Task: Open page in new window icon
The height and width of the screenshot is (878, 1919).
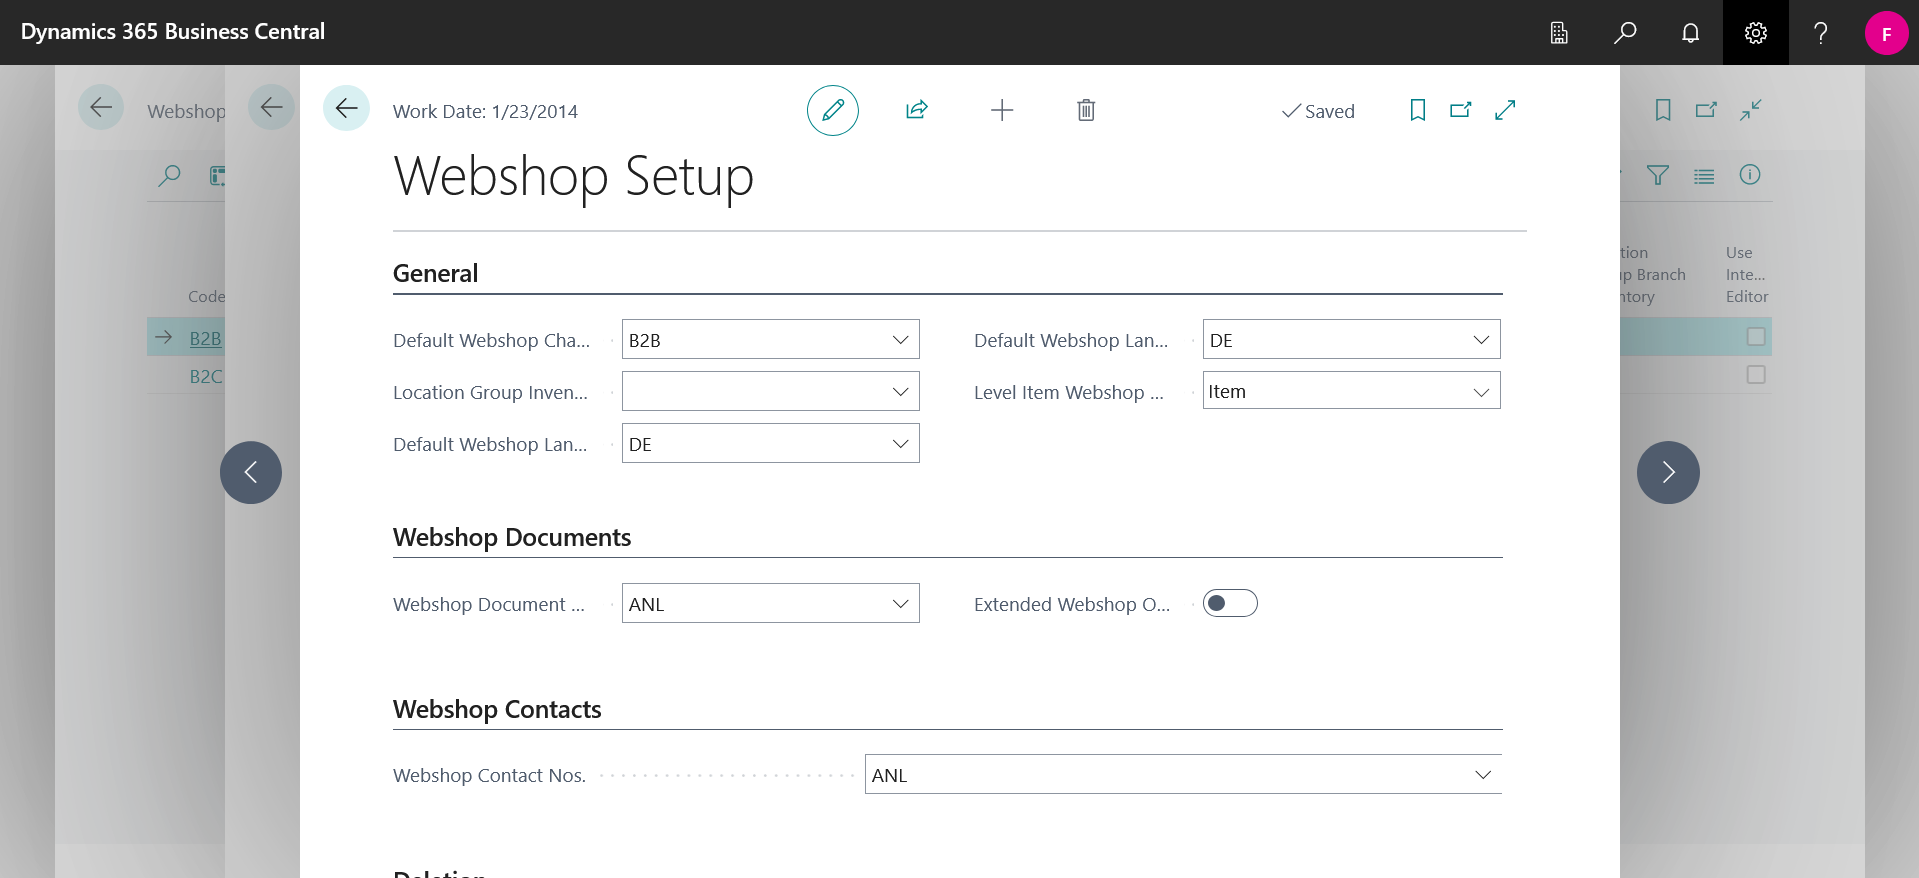Action: tap(1461, 110)
